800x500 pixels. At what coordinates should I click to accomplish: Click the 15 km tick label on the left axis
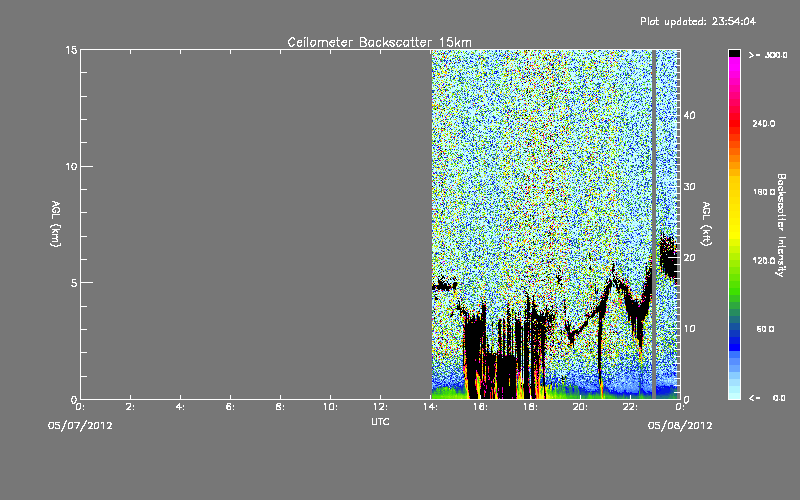71,50
